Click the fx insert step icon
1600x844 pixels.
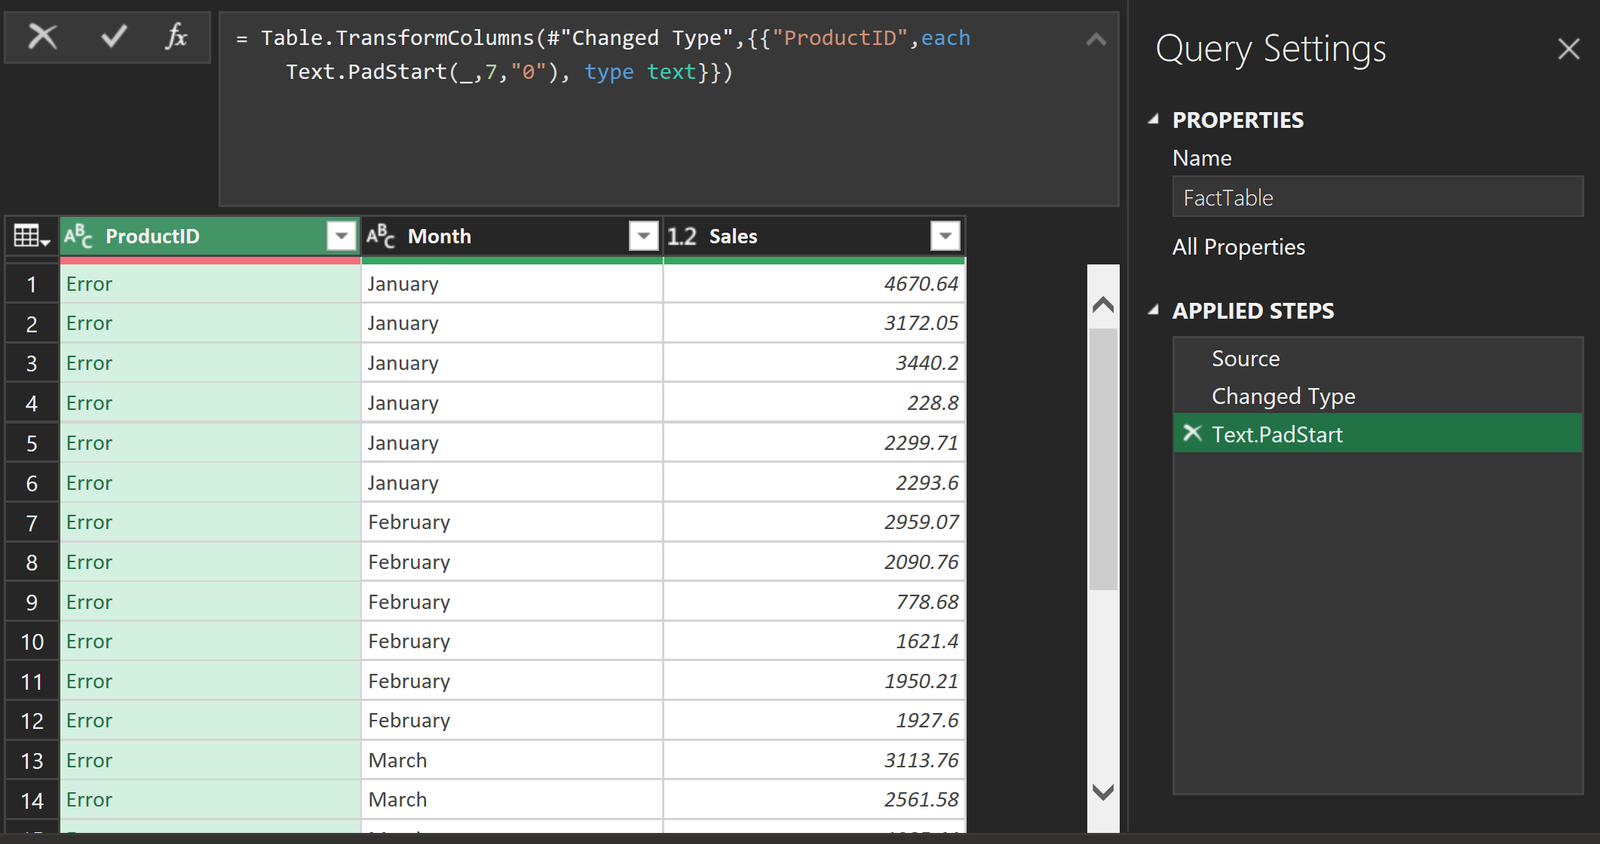coord(176,37)
